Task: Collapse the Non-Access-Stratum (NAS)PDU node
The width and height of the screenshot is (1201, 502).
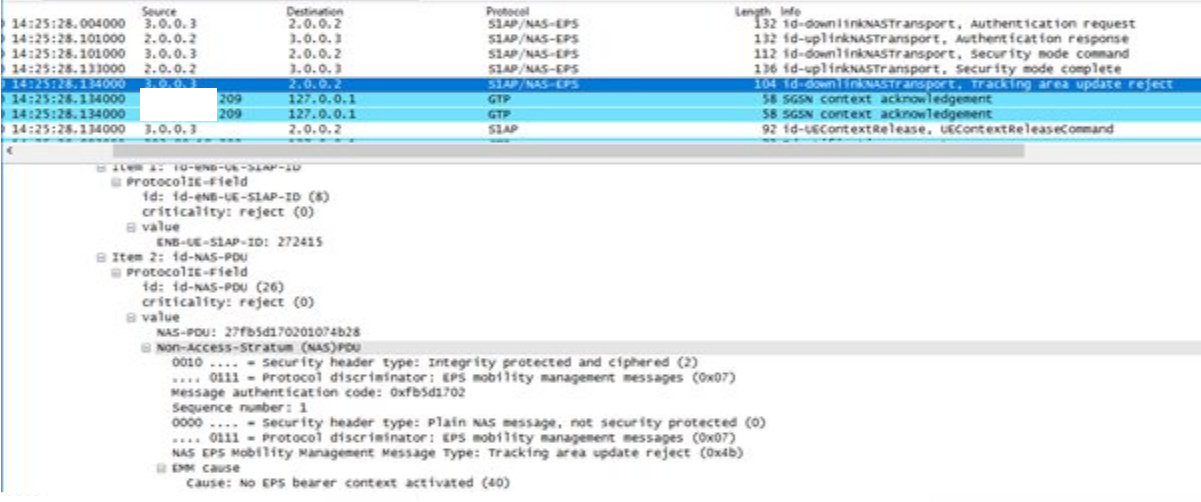Action: [x=146, y=347]
